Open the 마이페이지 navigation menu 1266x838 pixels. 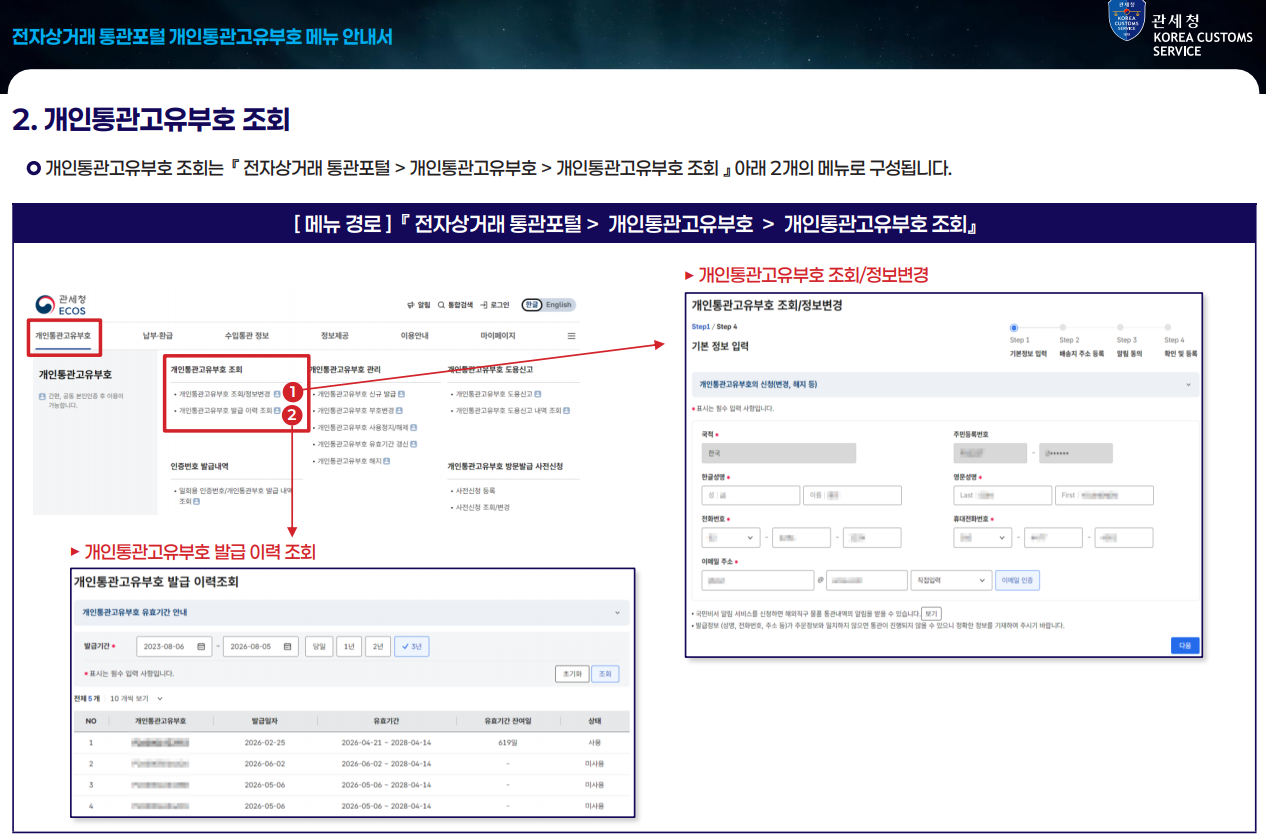(x=498, y=336)
